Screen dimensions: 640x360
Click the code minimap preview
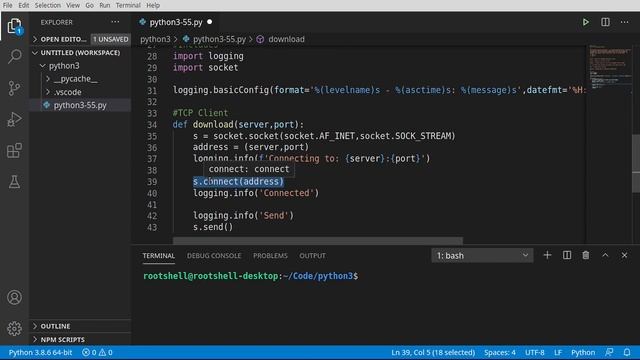pos(610,67)
